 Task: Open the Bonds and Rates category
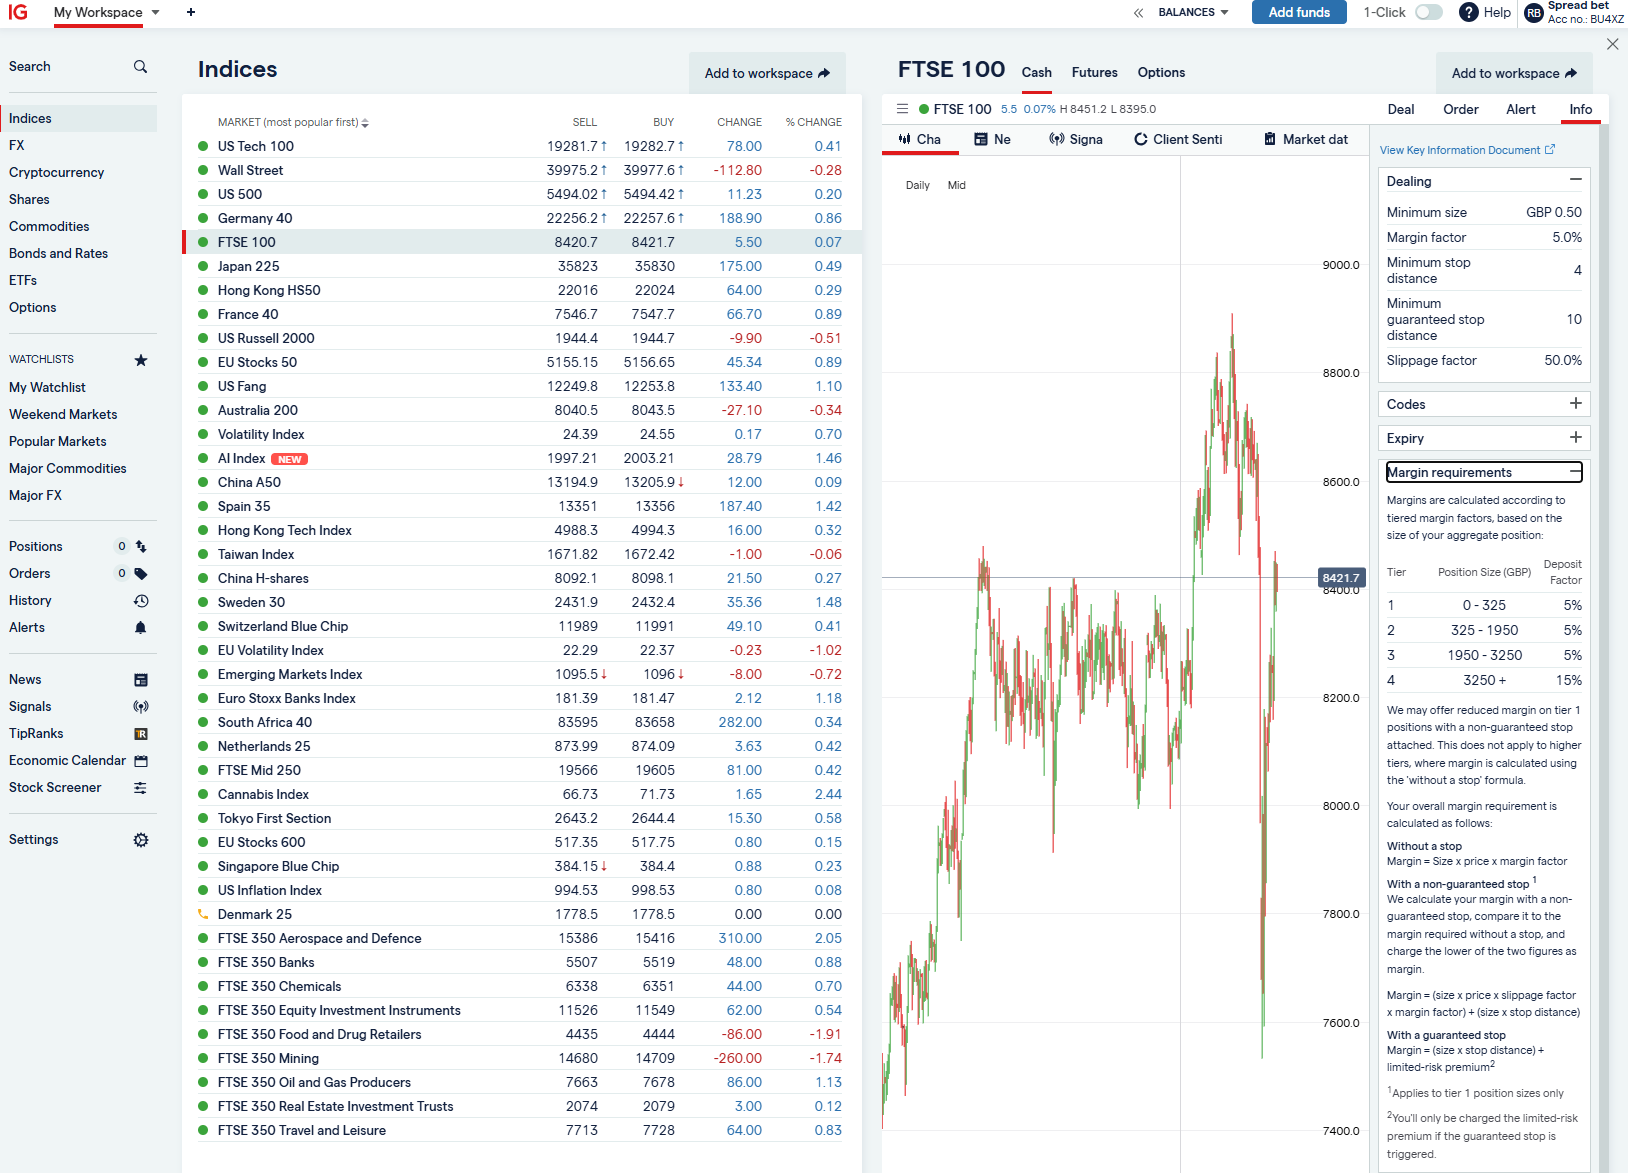point(58,253)
